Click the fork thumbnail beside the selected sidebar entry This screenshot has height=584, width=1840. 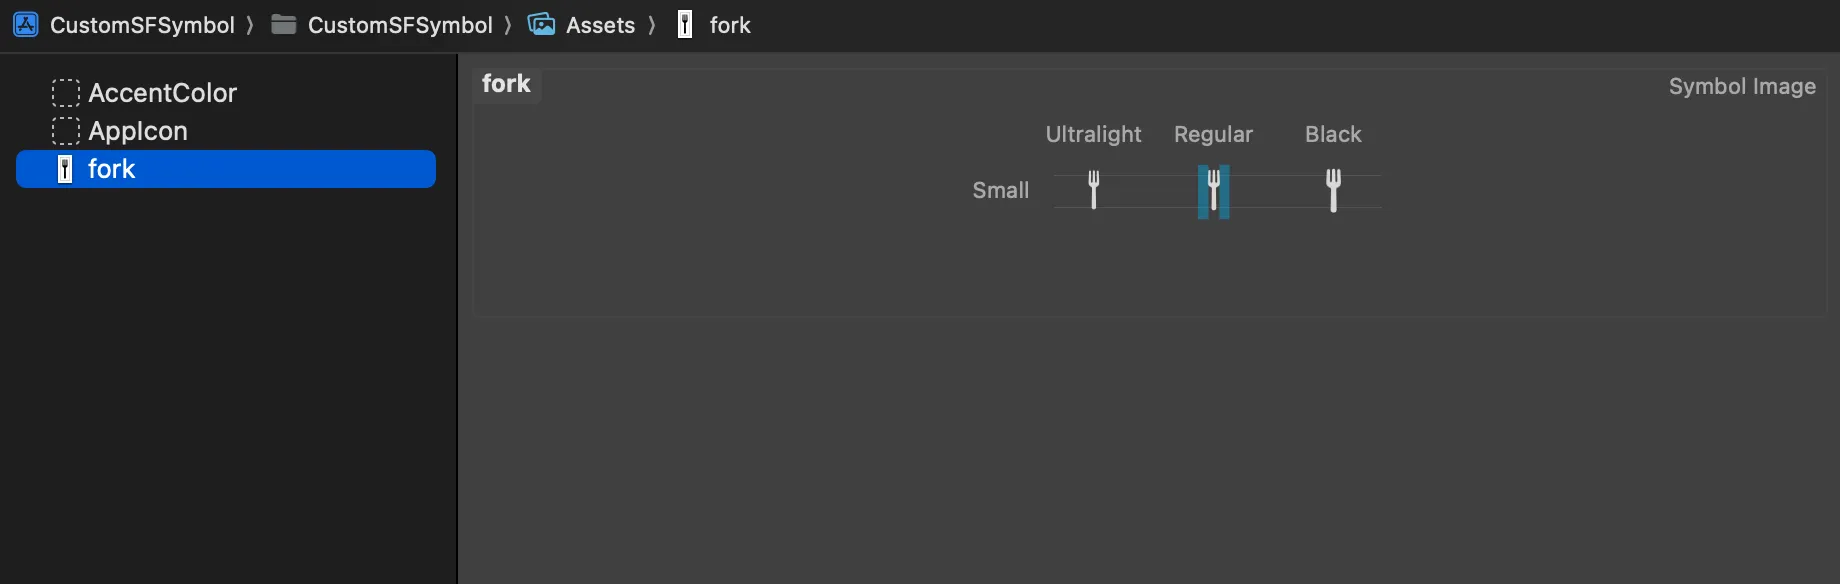tap(64, 168)
